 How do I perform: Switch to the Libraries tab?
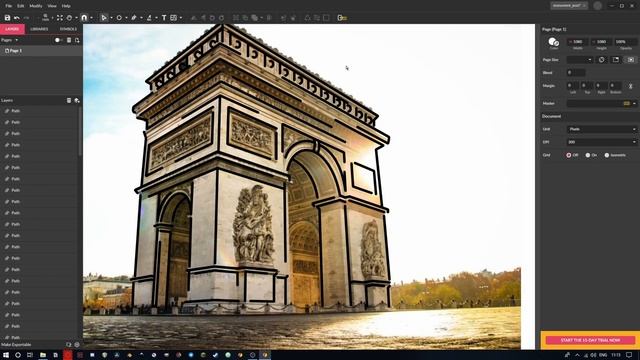click(39, 29)
